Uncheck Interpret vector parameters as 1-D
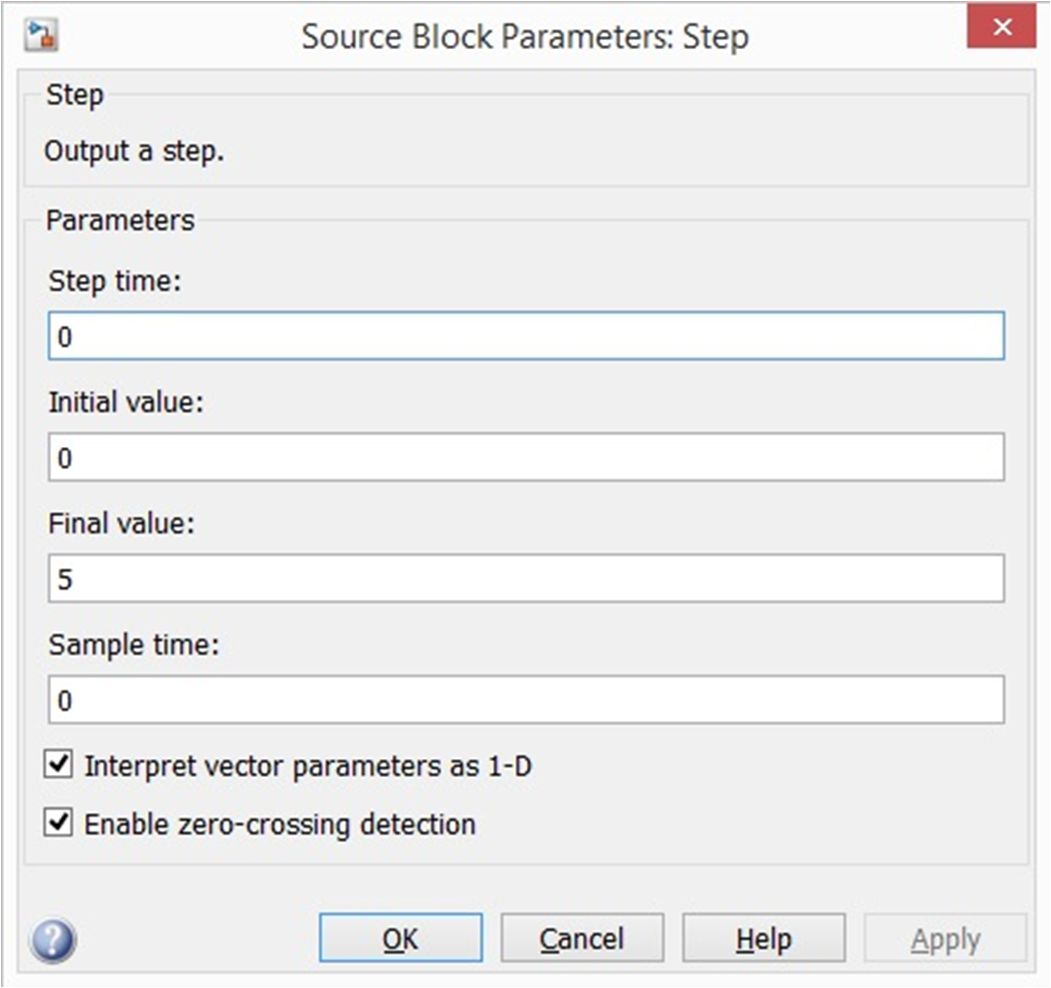The width and height of the screenshot is (1051, 988). coord(58,764)
